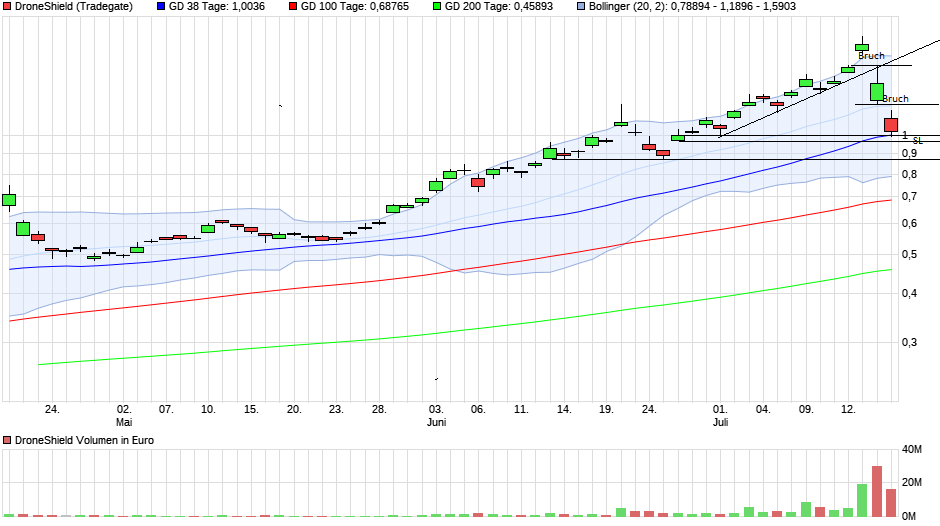
Task: Click the highest green candle at the peak
Action: [862, 45]
